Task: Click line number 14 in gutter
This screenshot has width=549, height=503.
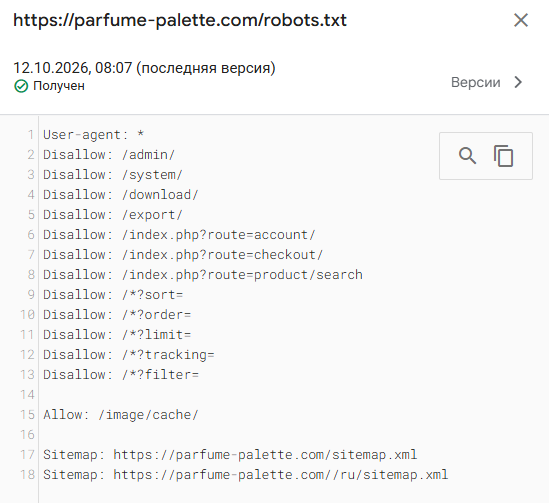Action: click(x=27, y=395)
